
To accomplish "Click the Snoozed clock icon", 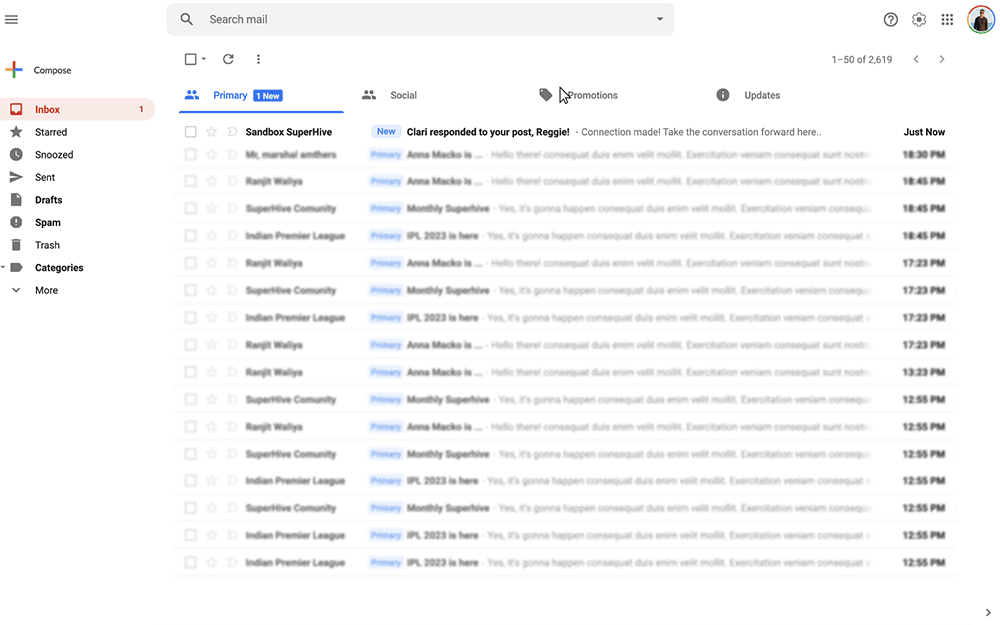I will pyautogui.click(x=16, y=154).
